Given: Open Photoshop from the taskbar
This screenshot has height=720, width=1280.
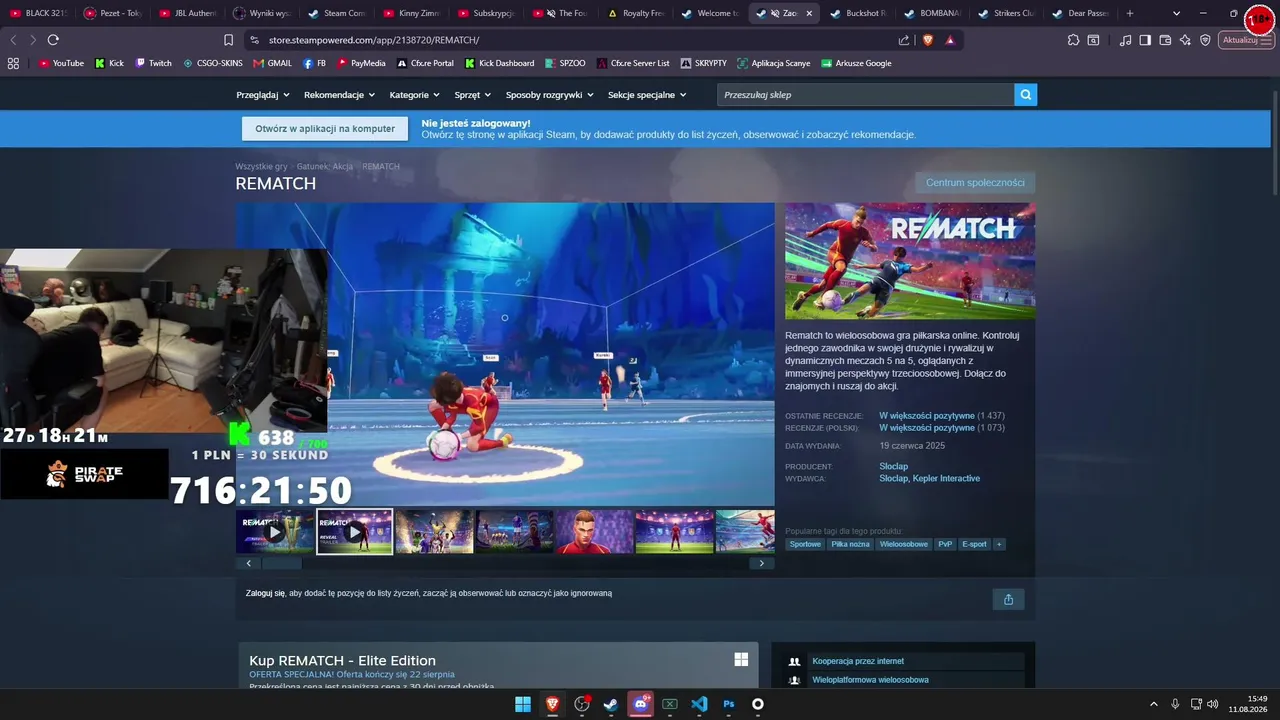Looking at the screenshot, I should (x=729, y=704).
